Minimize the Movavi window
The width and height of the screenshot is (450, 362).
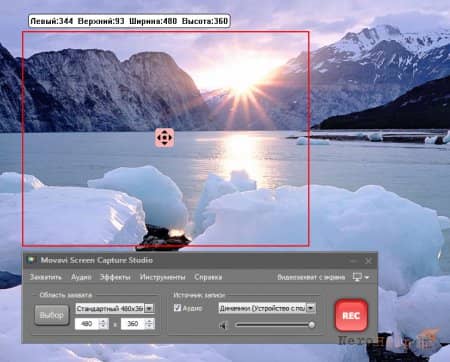click(354, 261)
